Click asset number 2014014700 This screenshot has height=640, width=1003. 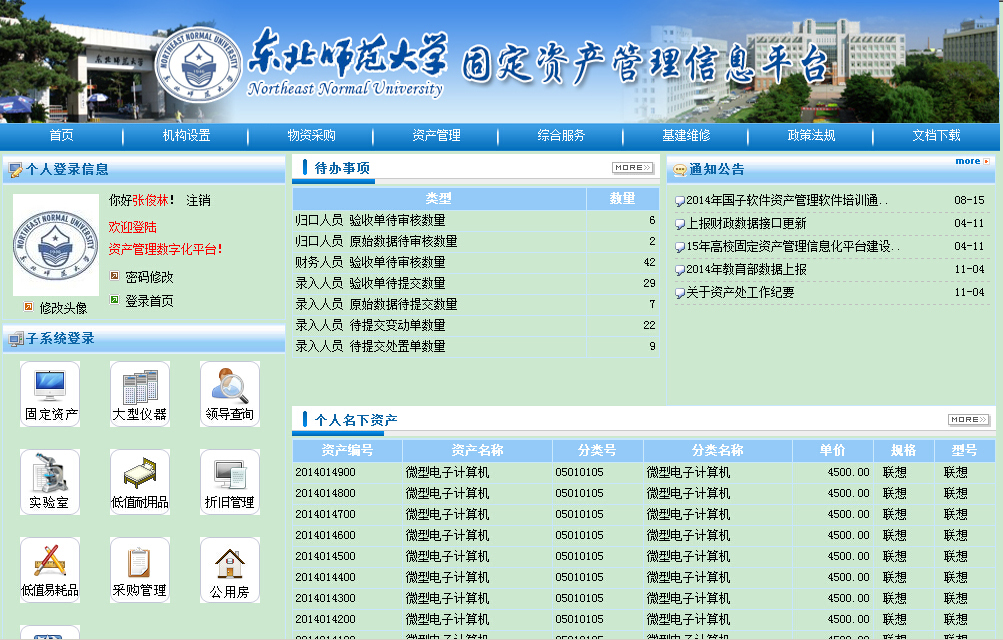pyautogui.click(x=325, y=515)
